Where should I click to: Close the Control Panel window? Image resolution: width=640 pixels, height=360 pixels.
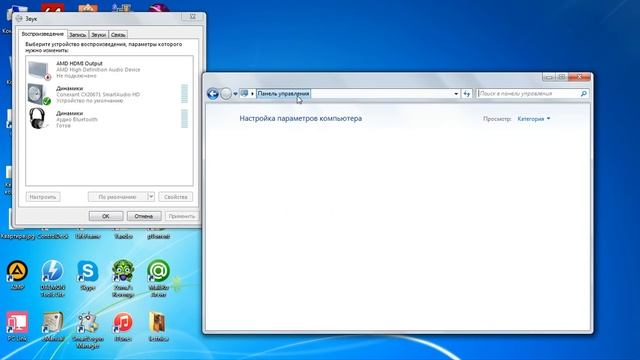(x=579, y=77)
